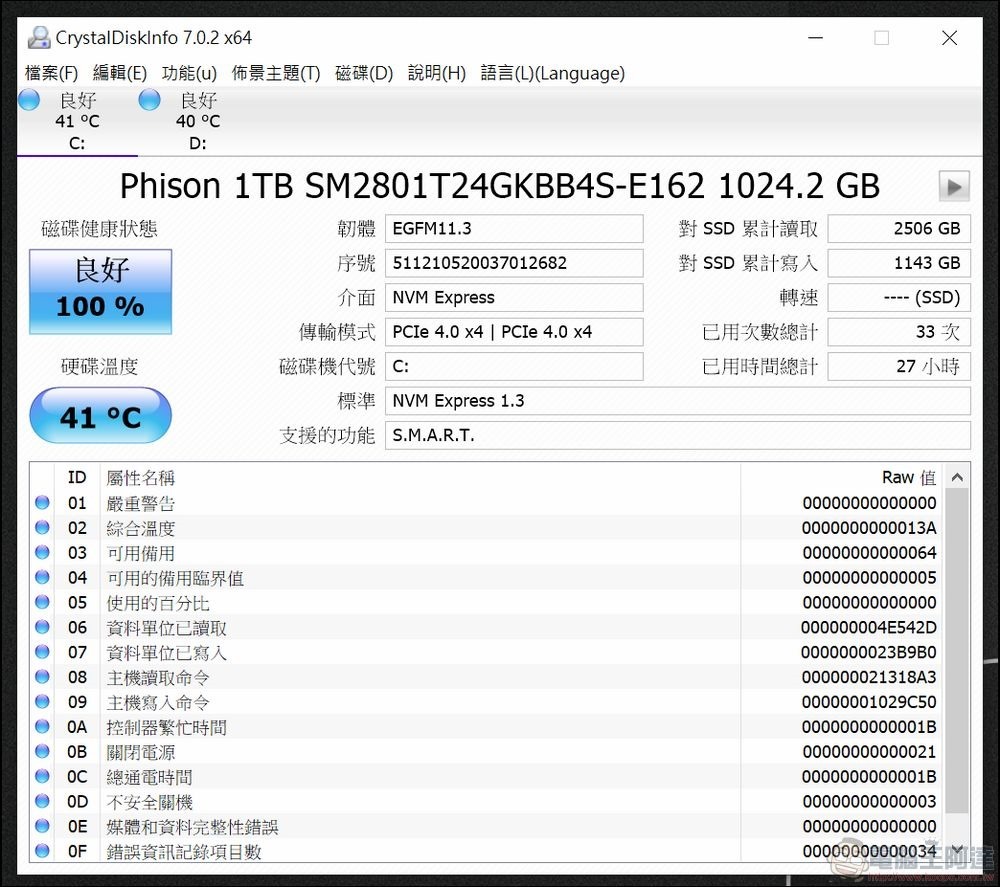Select the 綜合溫度 attribute name
Image resolution: width=1000 pixels, height=887 pixels.
(x=140, y=529)
